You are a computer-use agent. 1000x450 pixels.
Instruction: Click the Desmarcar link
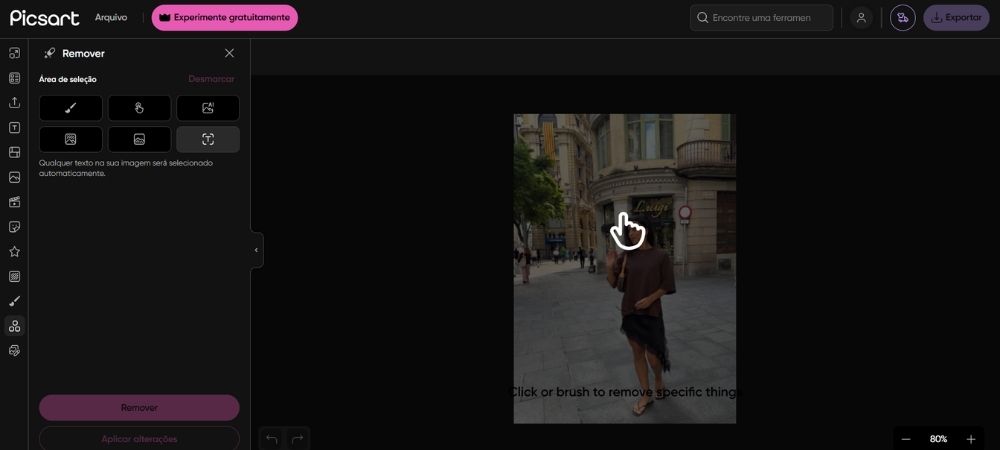click(211, 79)
